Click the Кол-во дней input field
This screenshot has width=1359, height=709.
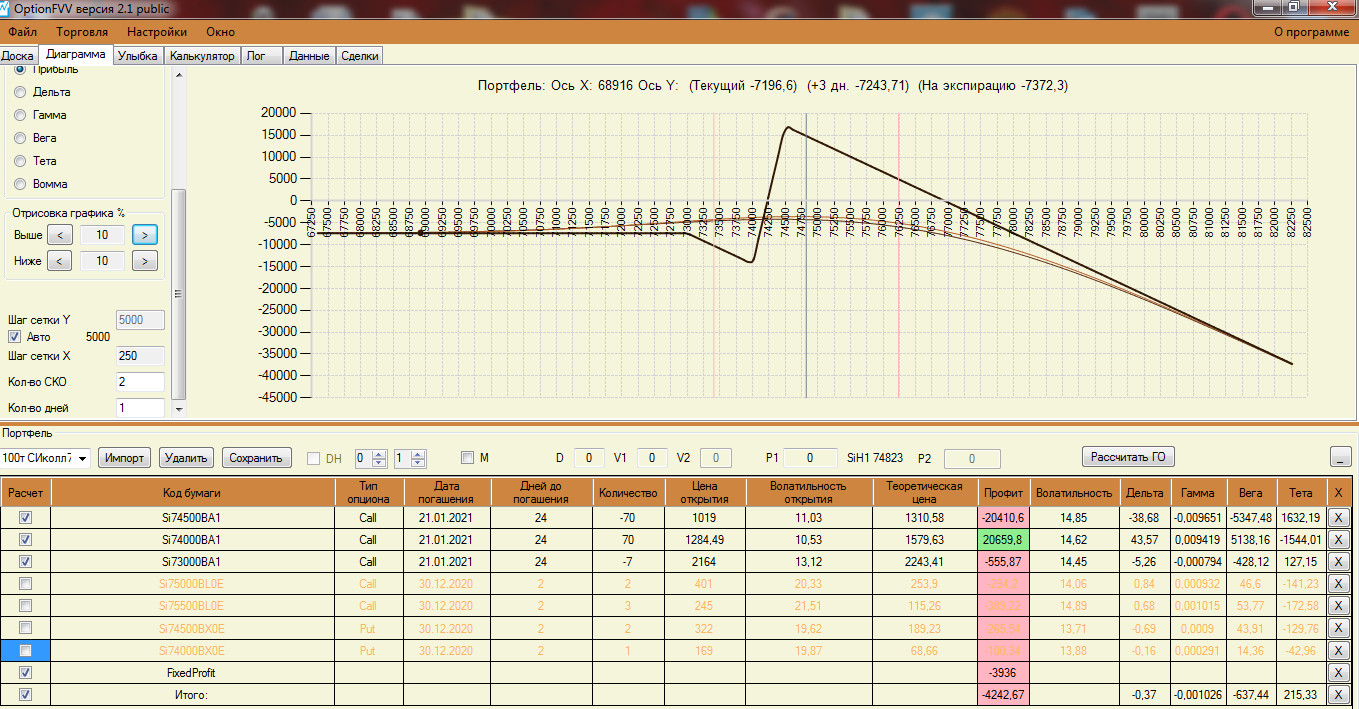click(x=141, y=408)
